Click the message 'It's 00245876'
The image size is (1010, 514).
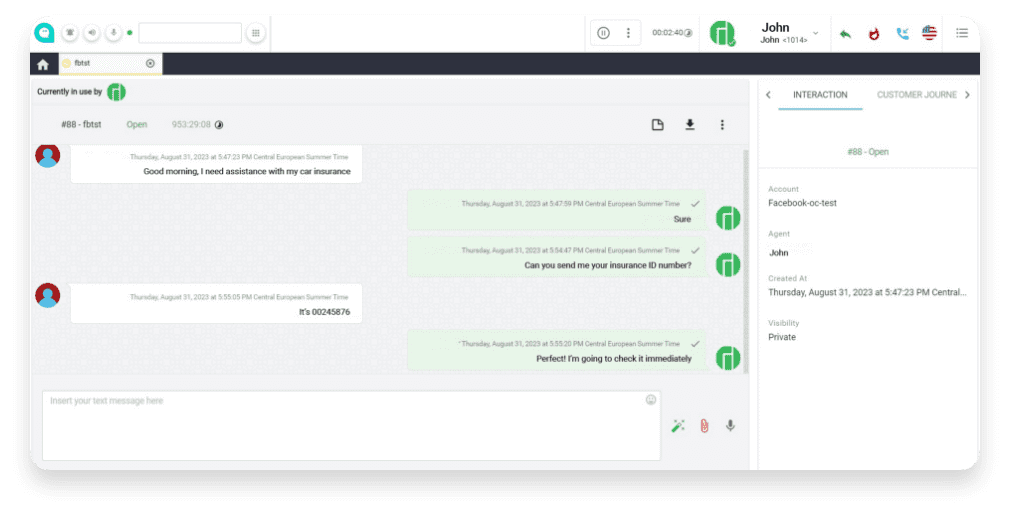216,303
